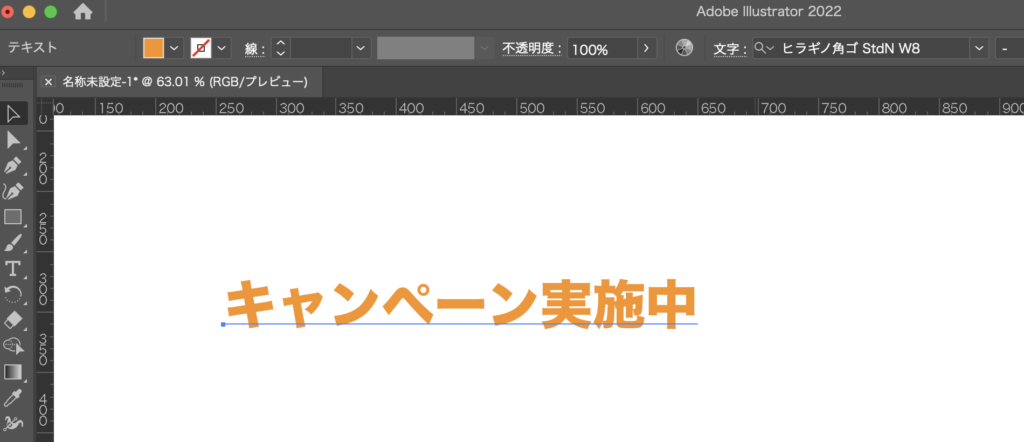Close the 名称未設定-1 document tab
This screenshot has width=1024, height=442.
coord(48,81)
